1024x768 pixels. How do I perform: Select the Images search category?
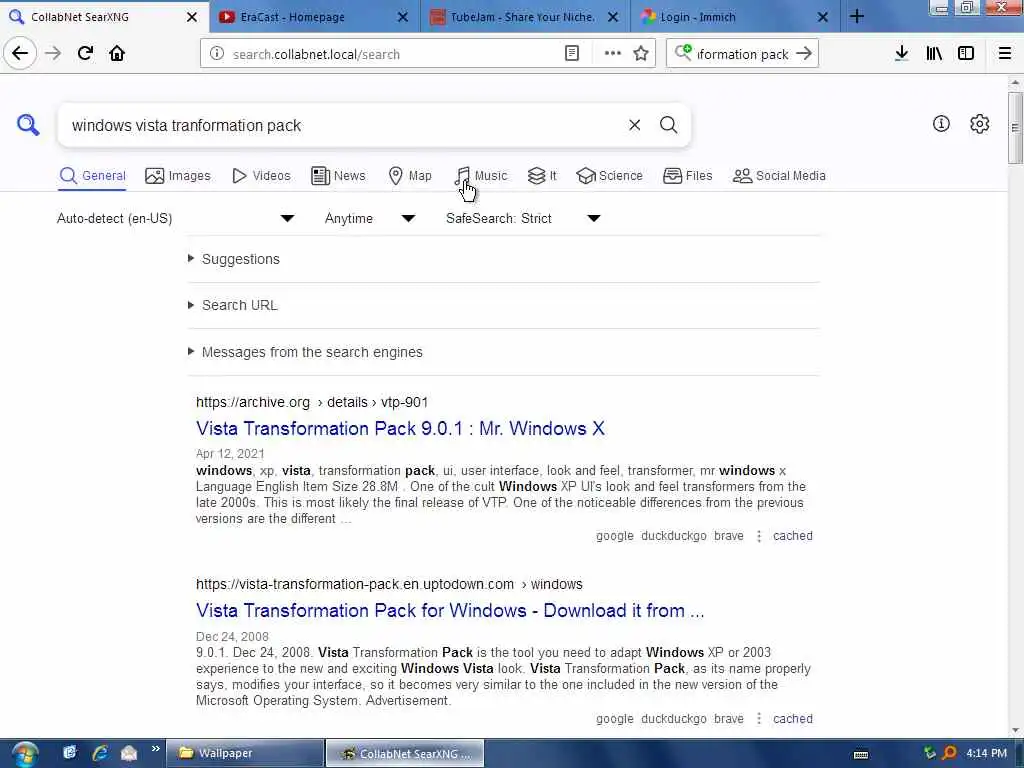click(x=178, y=176)
